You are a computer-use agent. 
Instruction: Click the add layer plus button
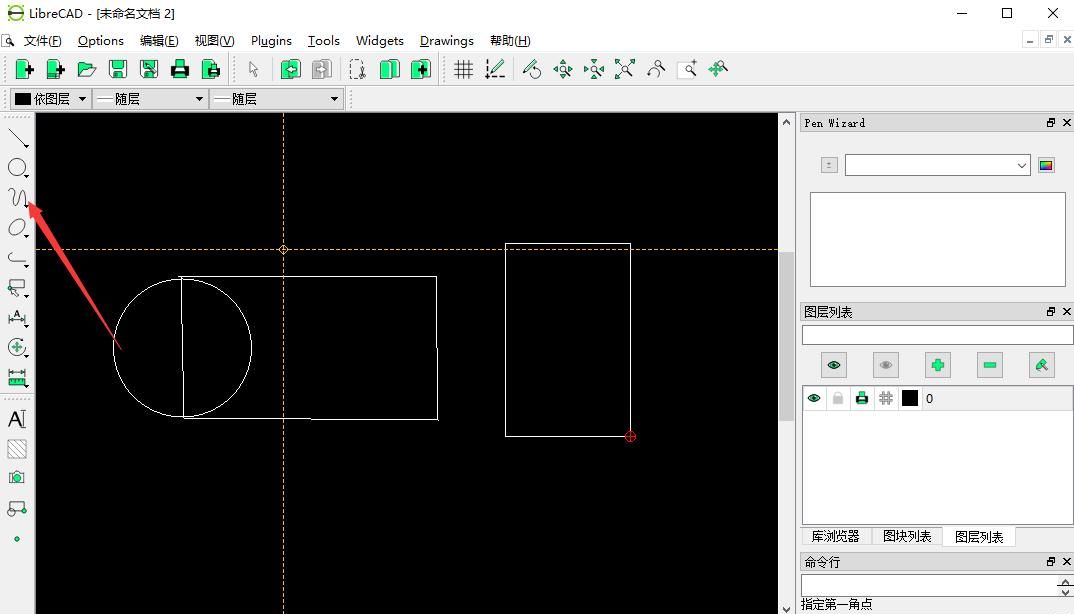pos(937,365)
